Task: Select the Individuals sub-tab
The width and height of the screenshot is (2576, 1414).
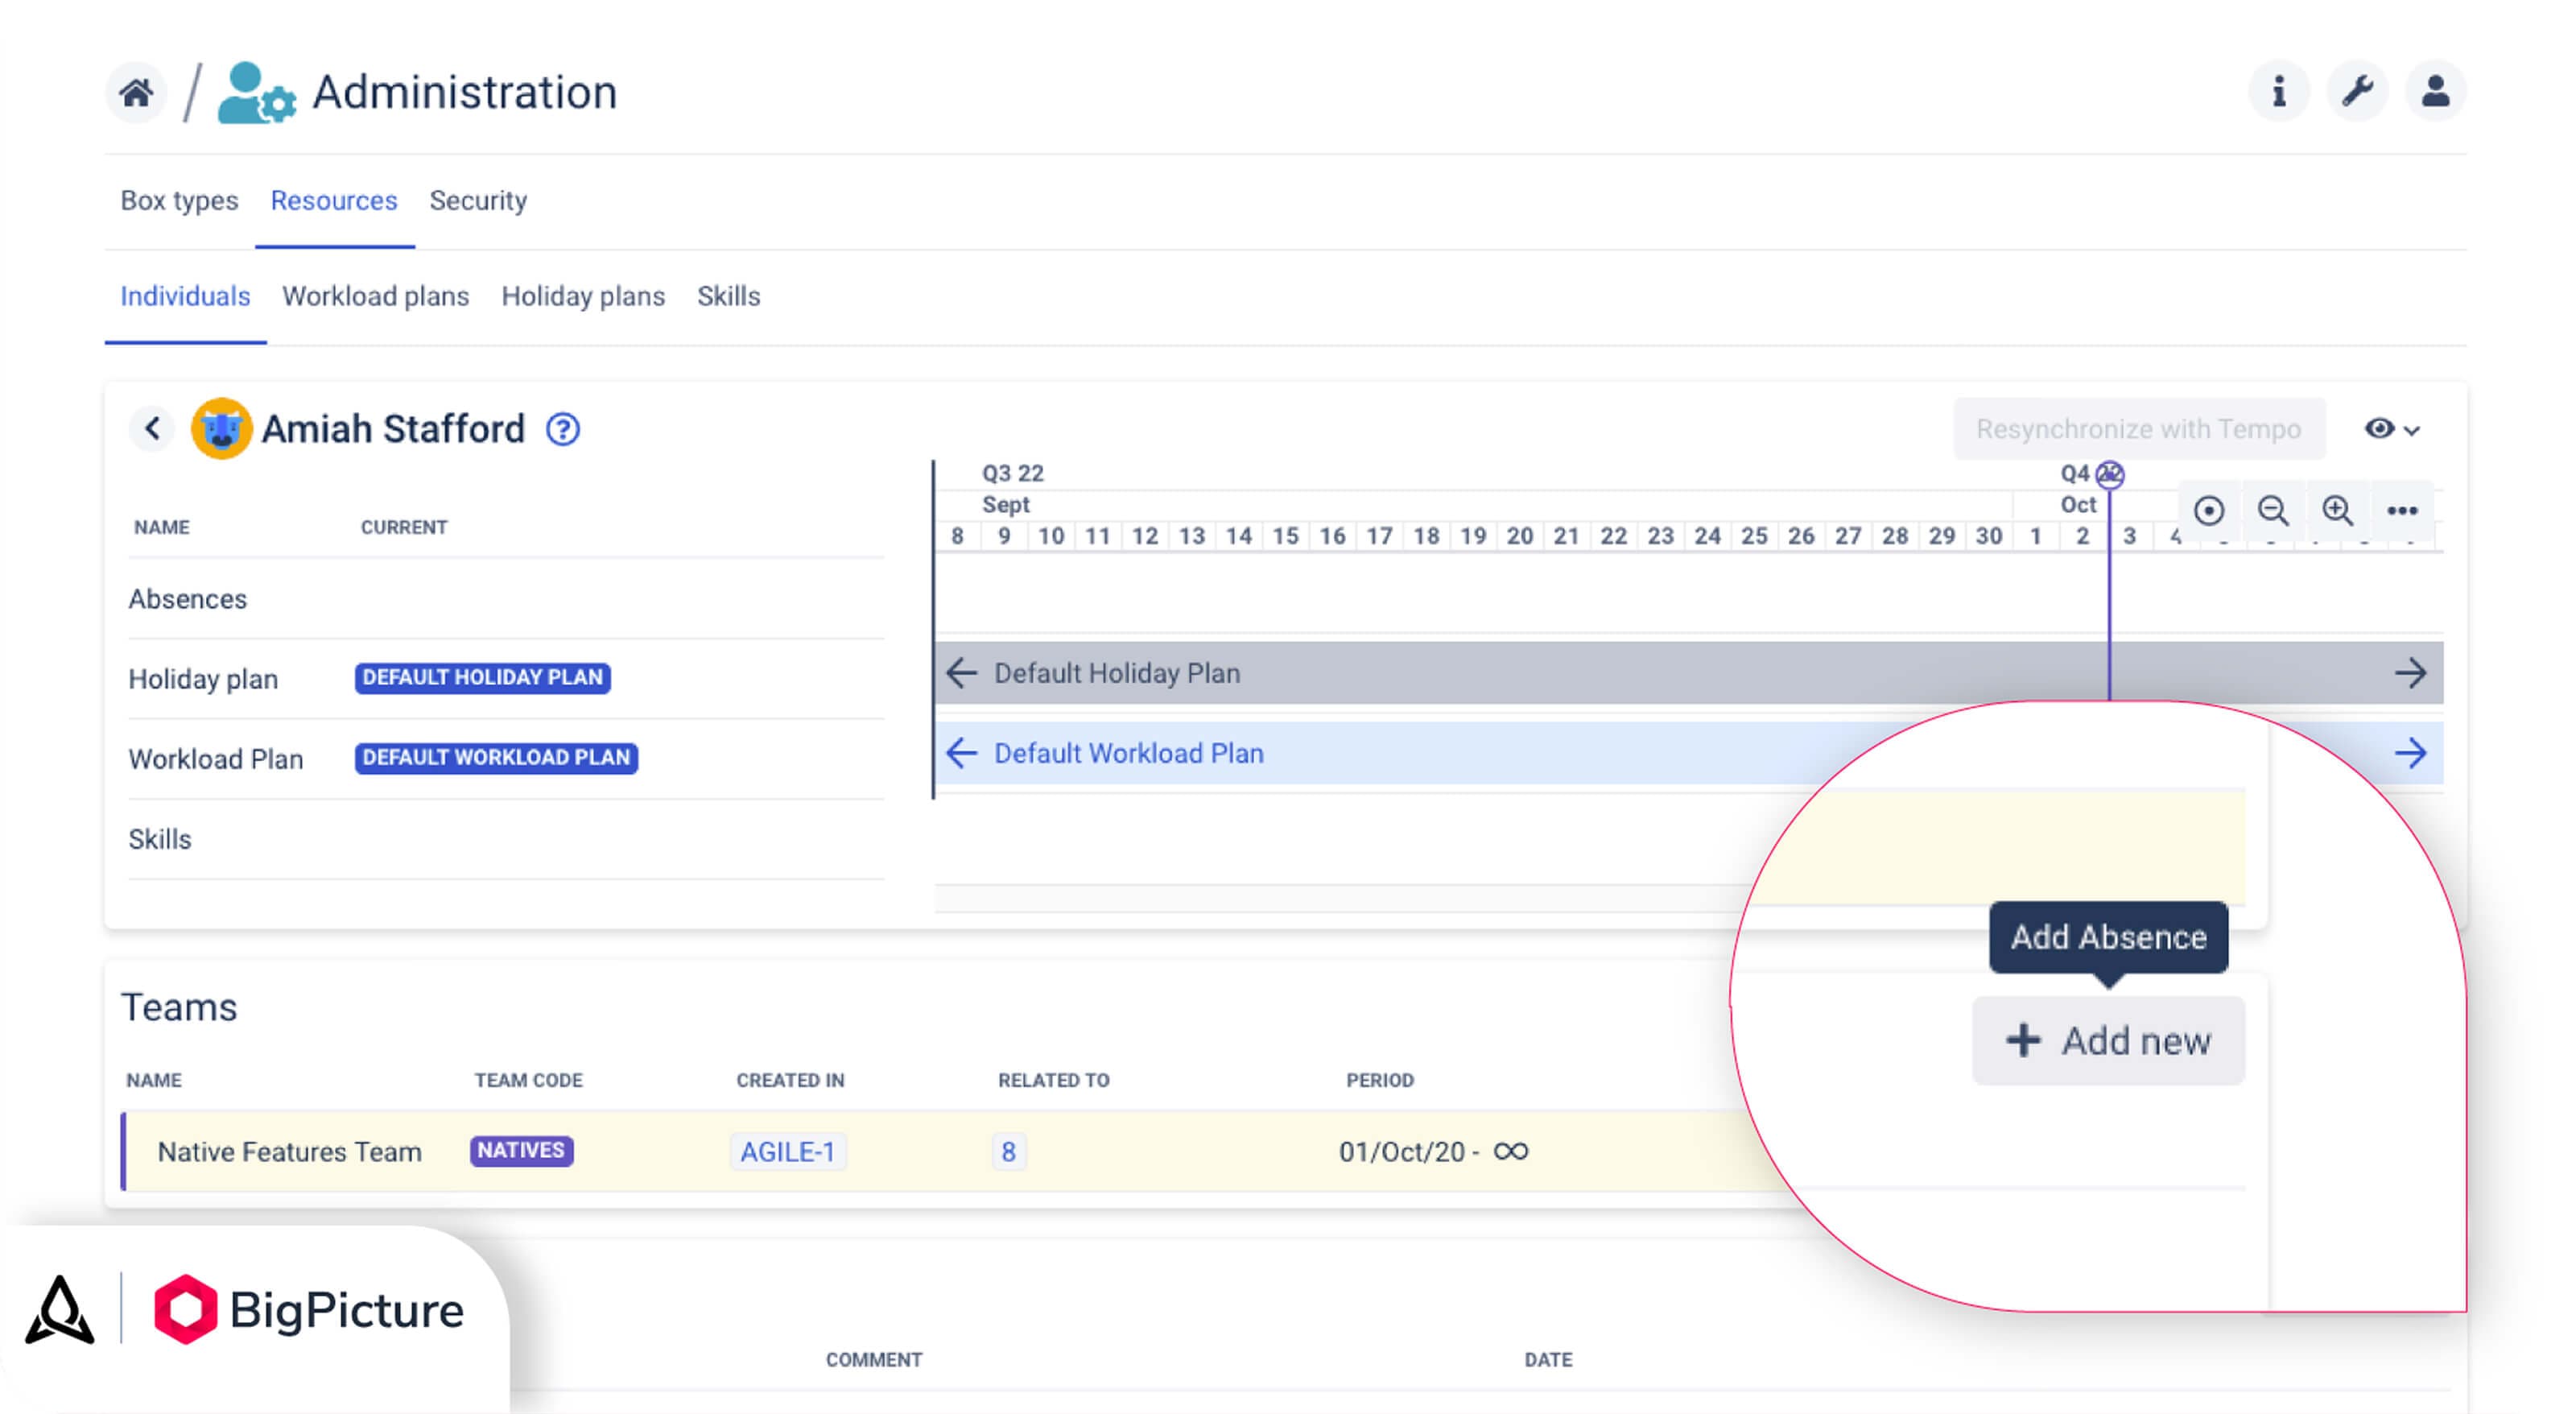Action: (x=185, y=297)
